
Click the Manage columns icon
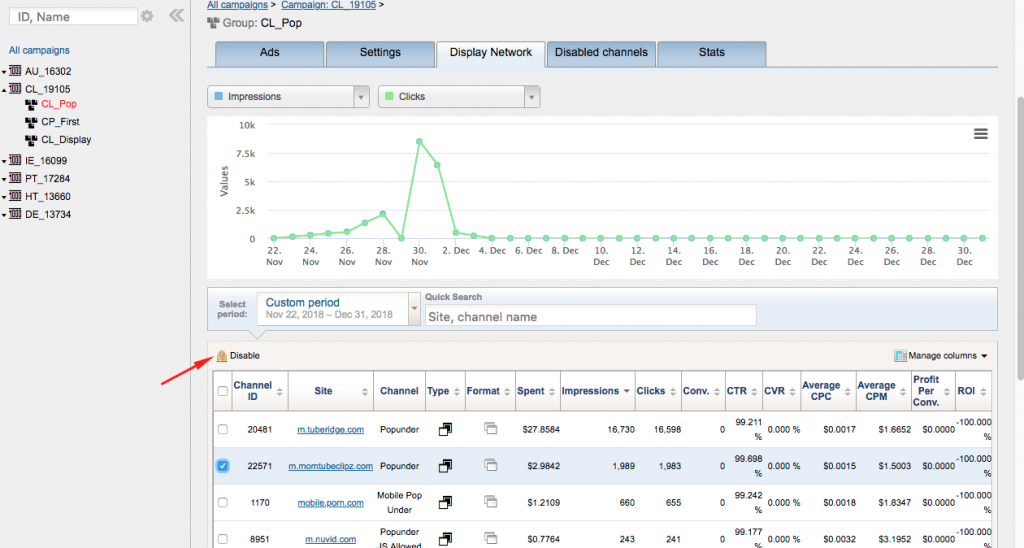coord(900,356)
